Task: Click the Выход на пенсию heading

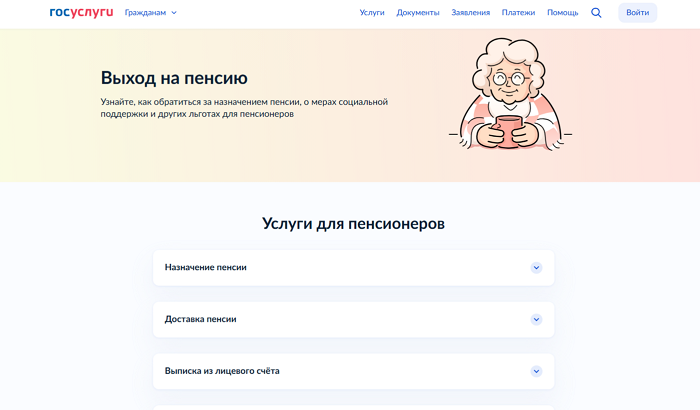Action: (x=174, y=78)
